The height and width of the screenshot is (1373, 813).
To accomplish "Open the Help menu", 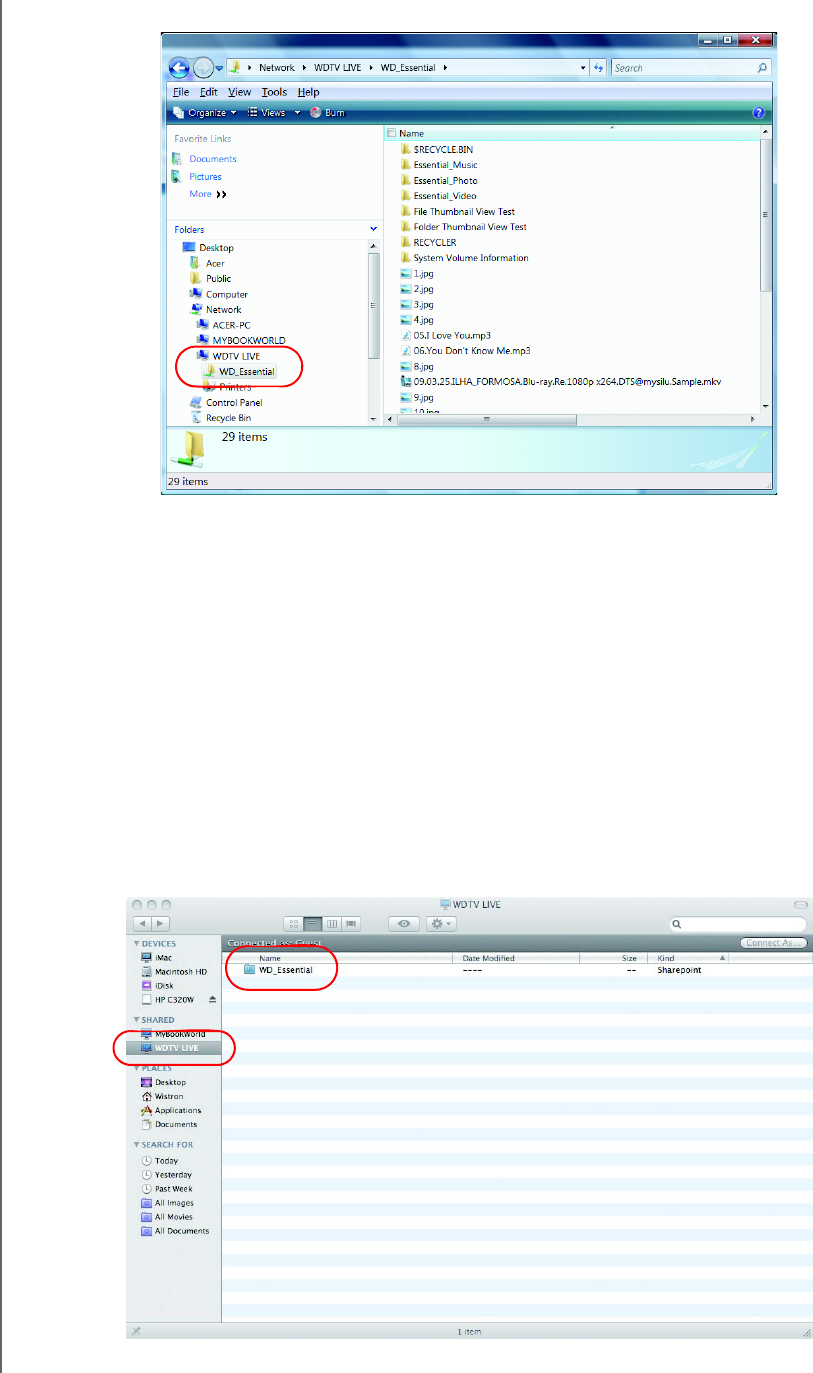I will pos(308,92).
